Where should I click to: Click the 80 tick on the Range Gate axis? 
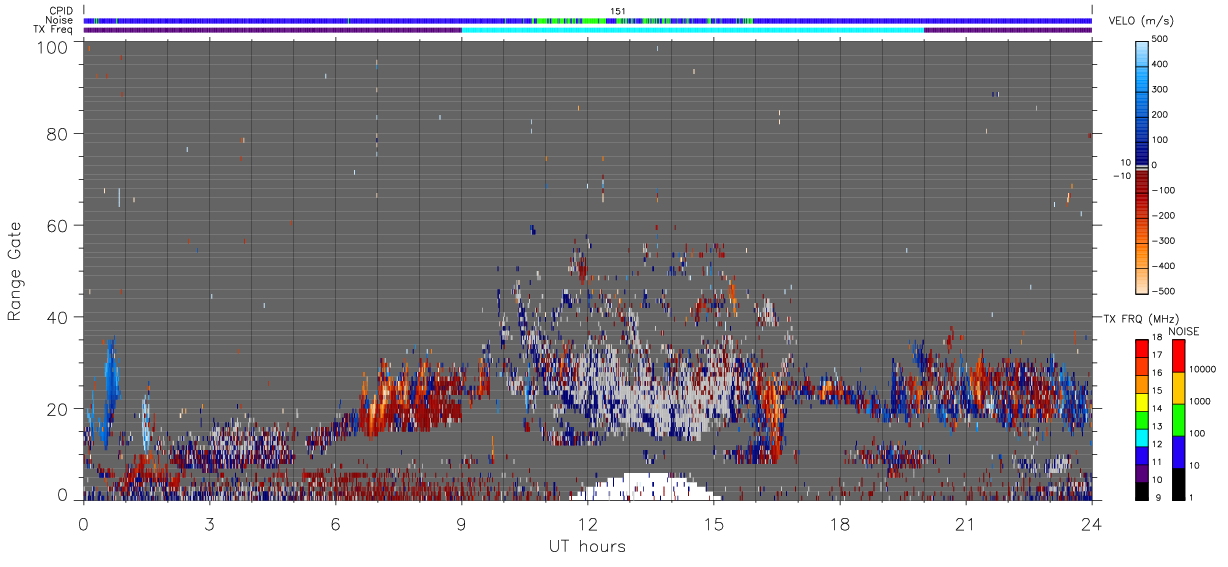[x=56, y=133]
